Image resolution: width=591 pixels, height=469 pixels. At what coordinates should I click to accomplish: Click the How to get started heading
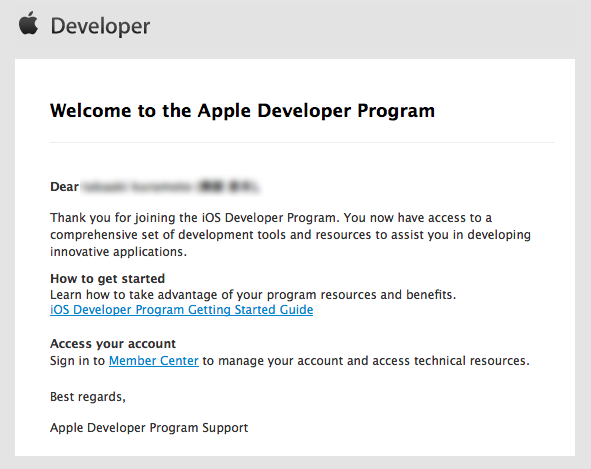(x=107, y=279)
